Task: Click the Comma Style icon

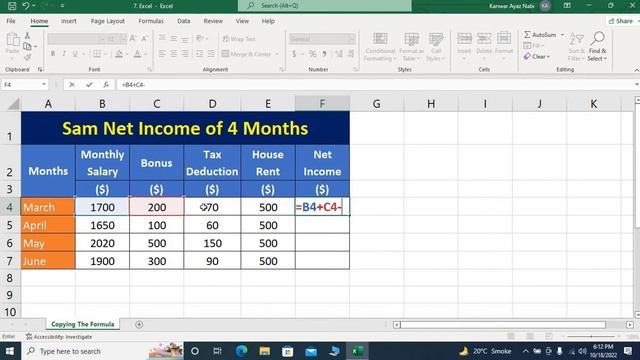Action: click(324, 54)
